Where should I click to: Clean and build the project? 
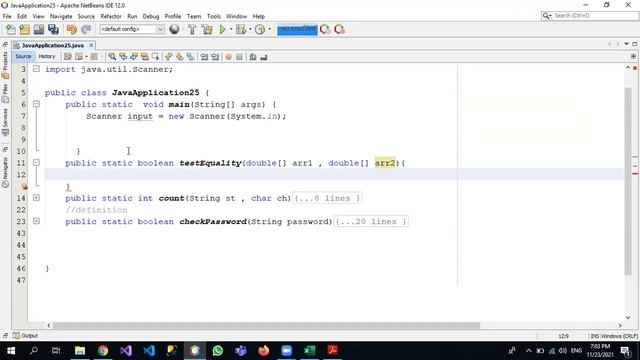pyautogui.click(x=207, y=29)
